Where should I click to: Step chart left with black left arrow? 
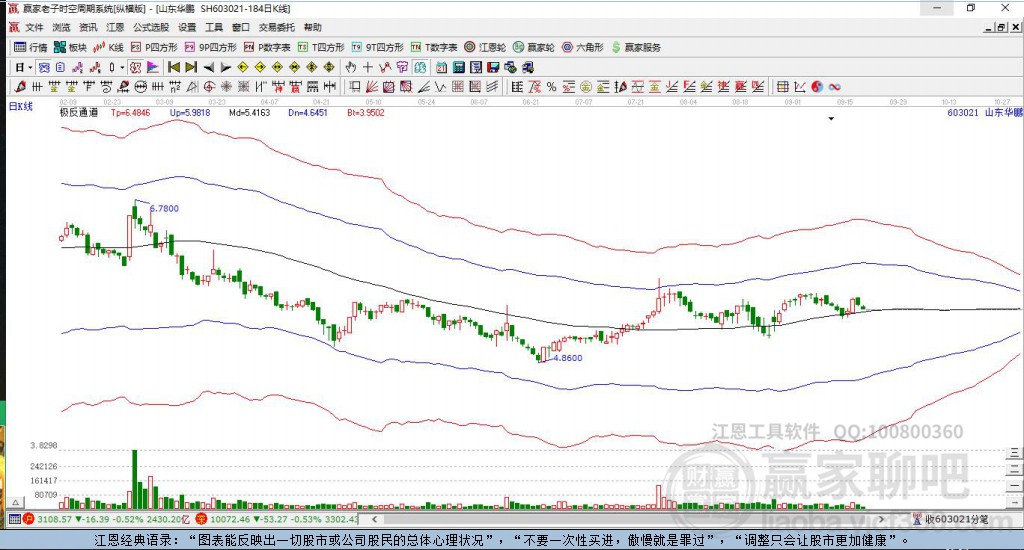pyautogui.click(x=208, y=67)
